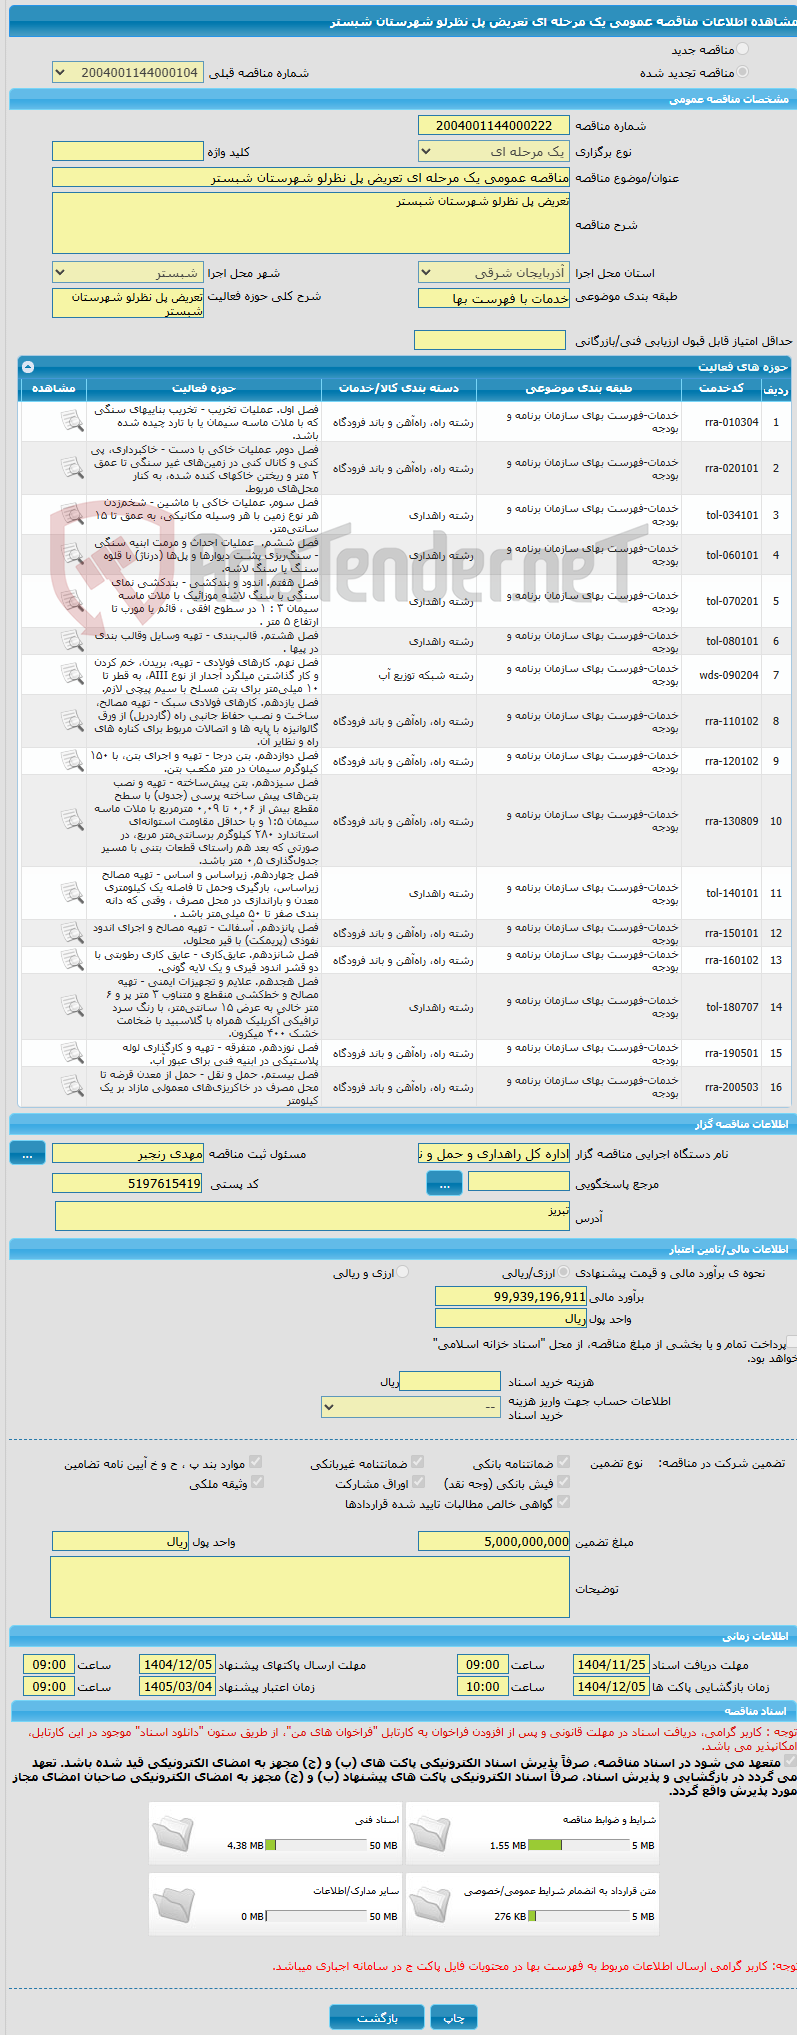Toggle the ضمانتنامه بانکی checkbox

click(563, 1462)
